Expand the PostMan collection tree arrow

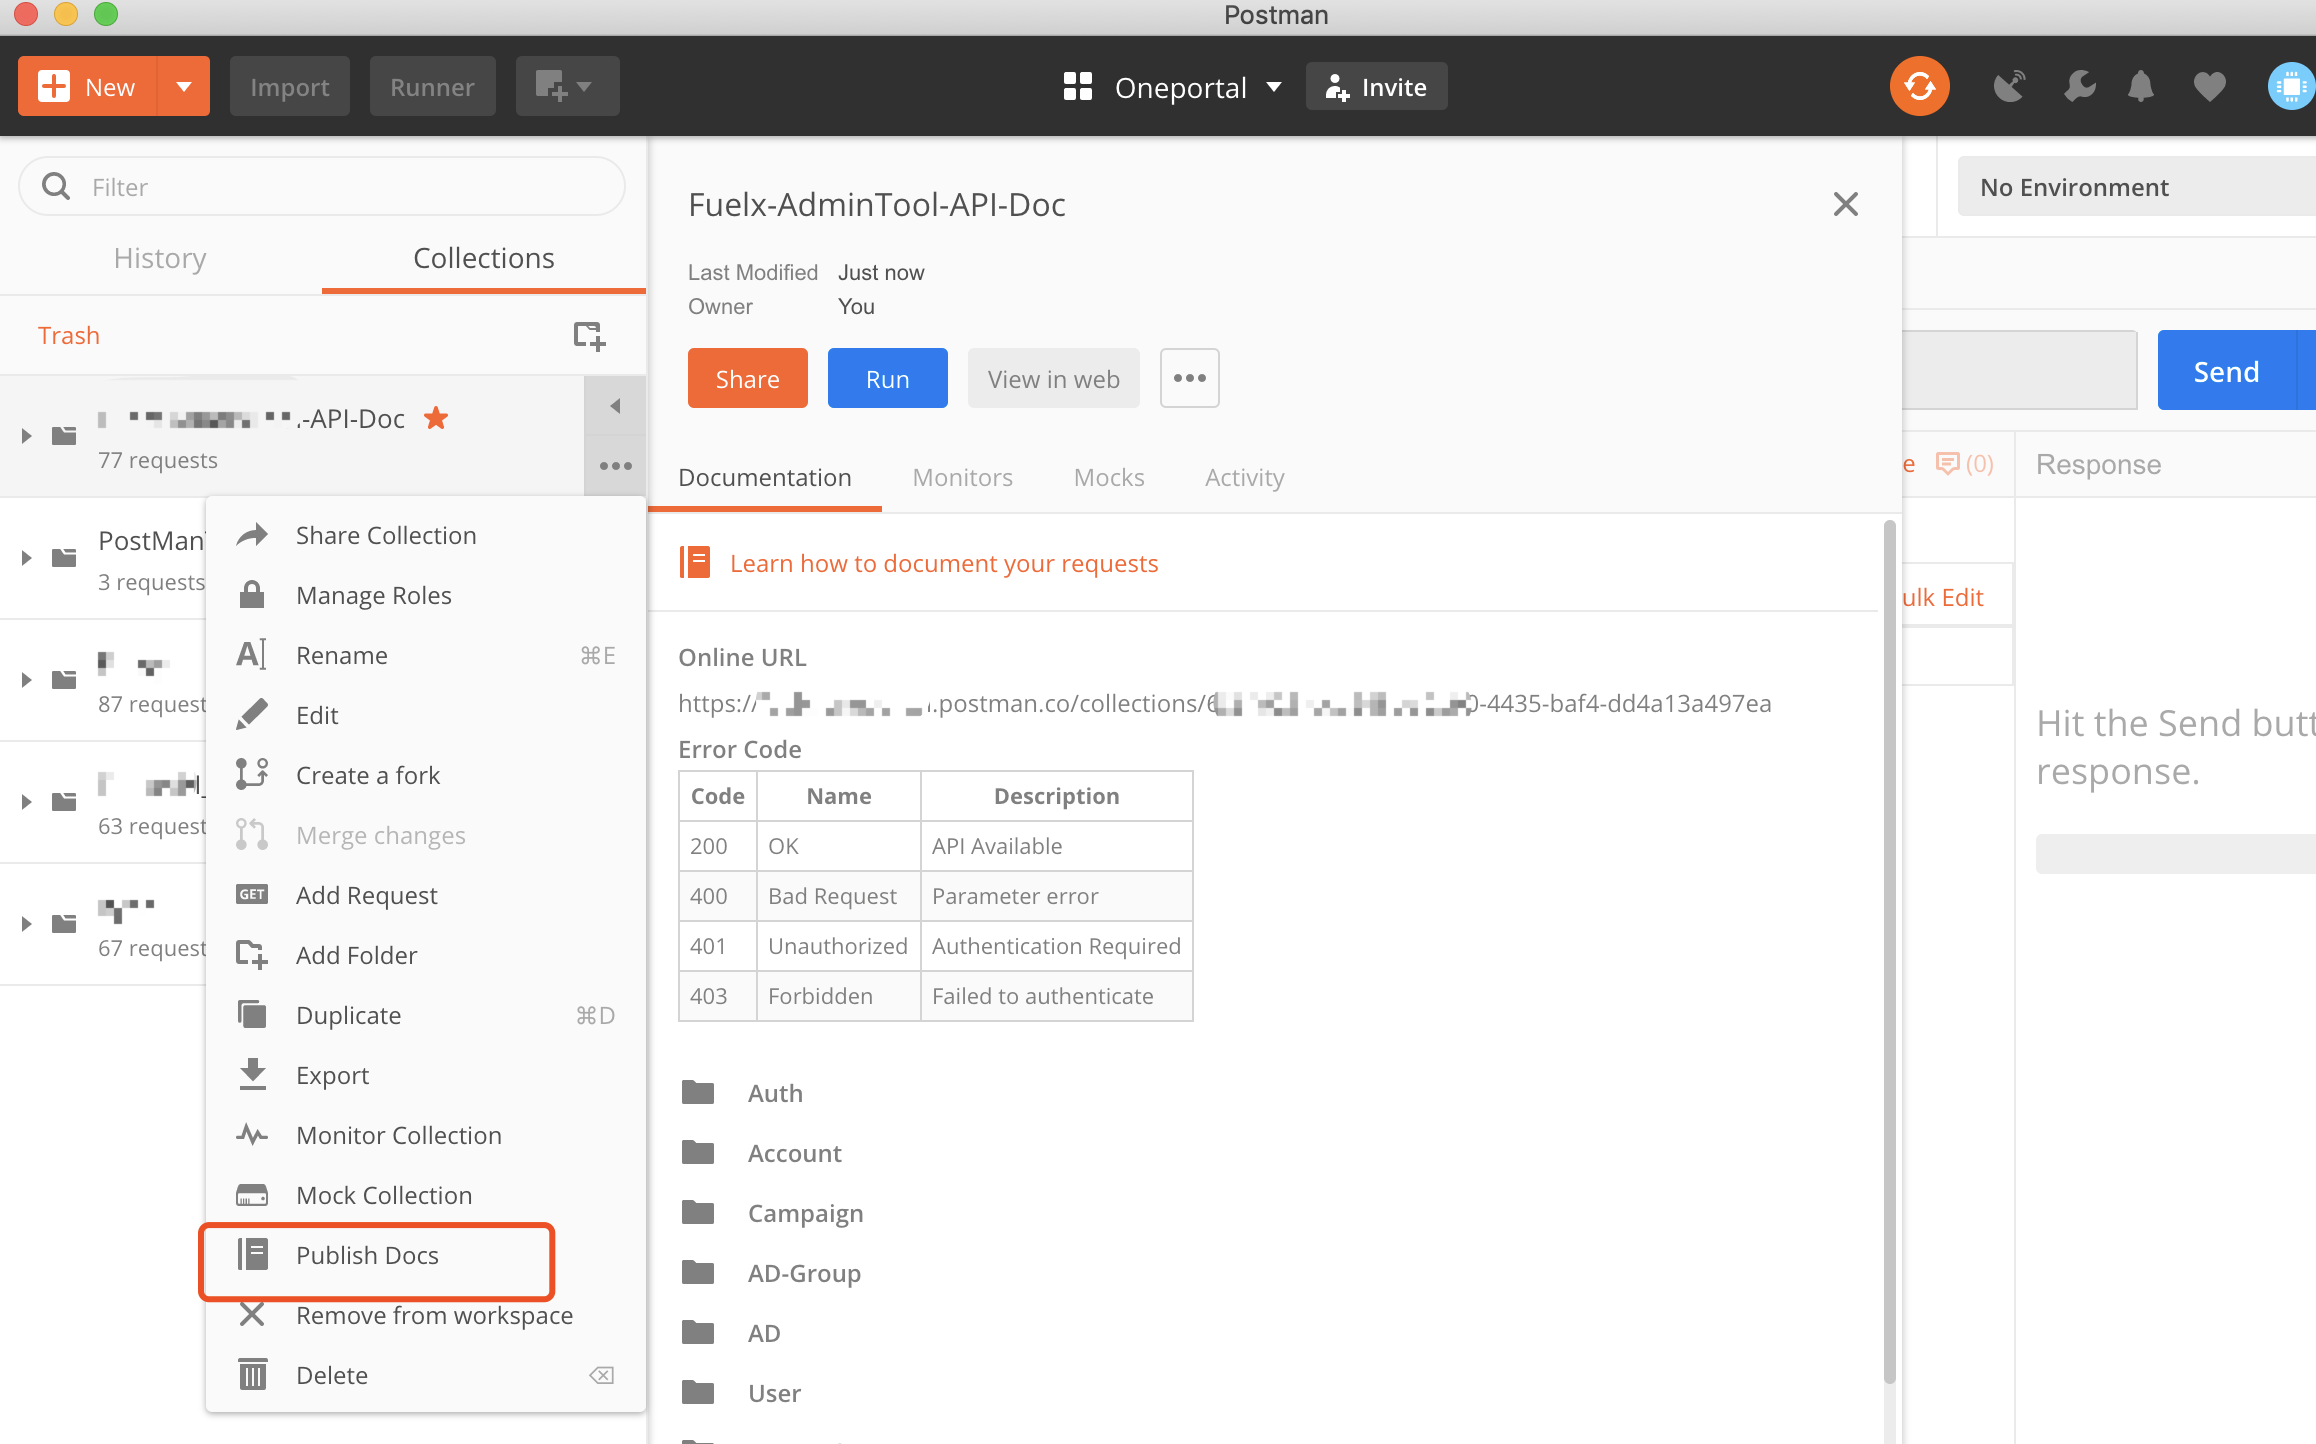26,558
